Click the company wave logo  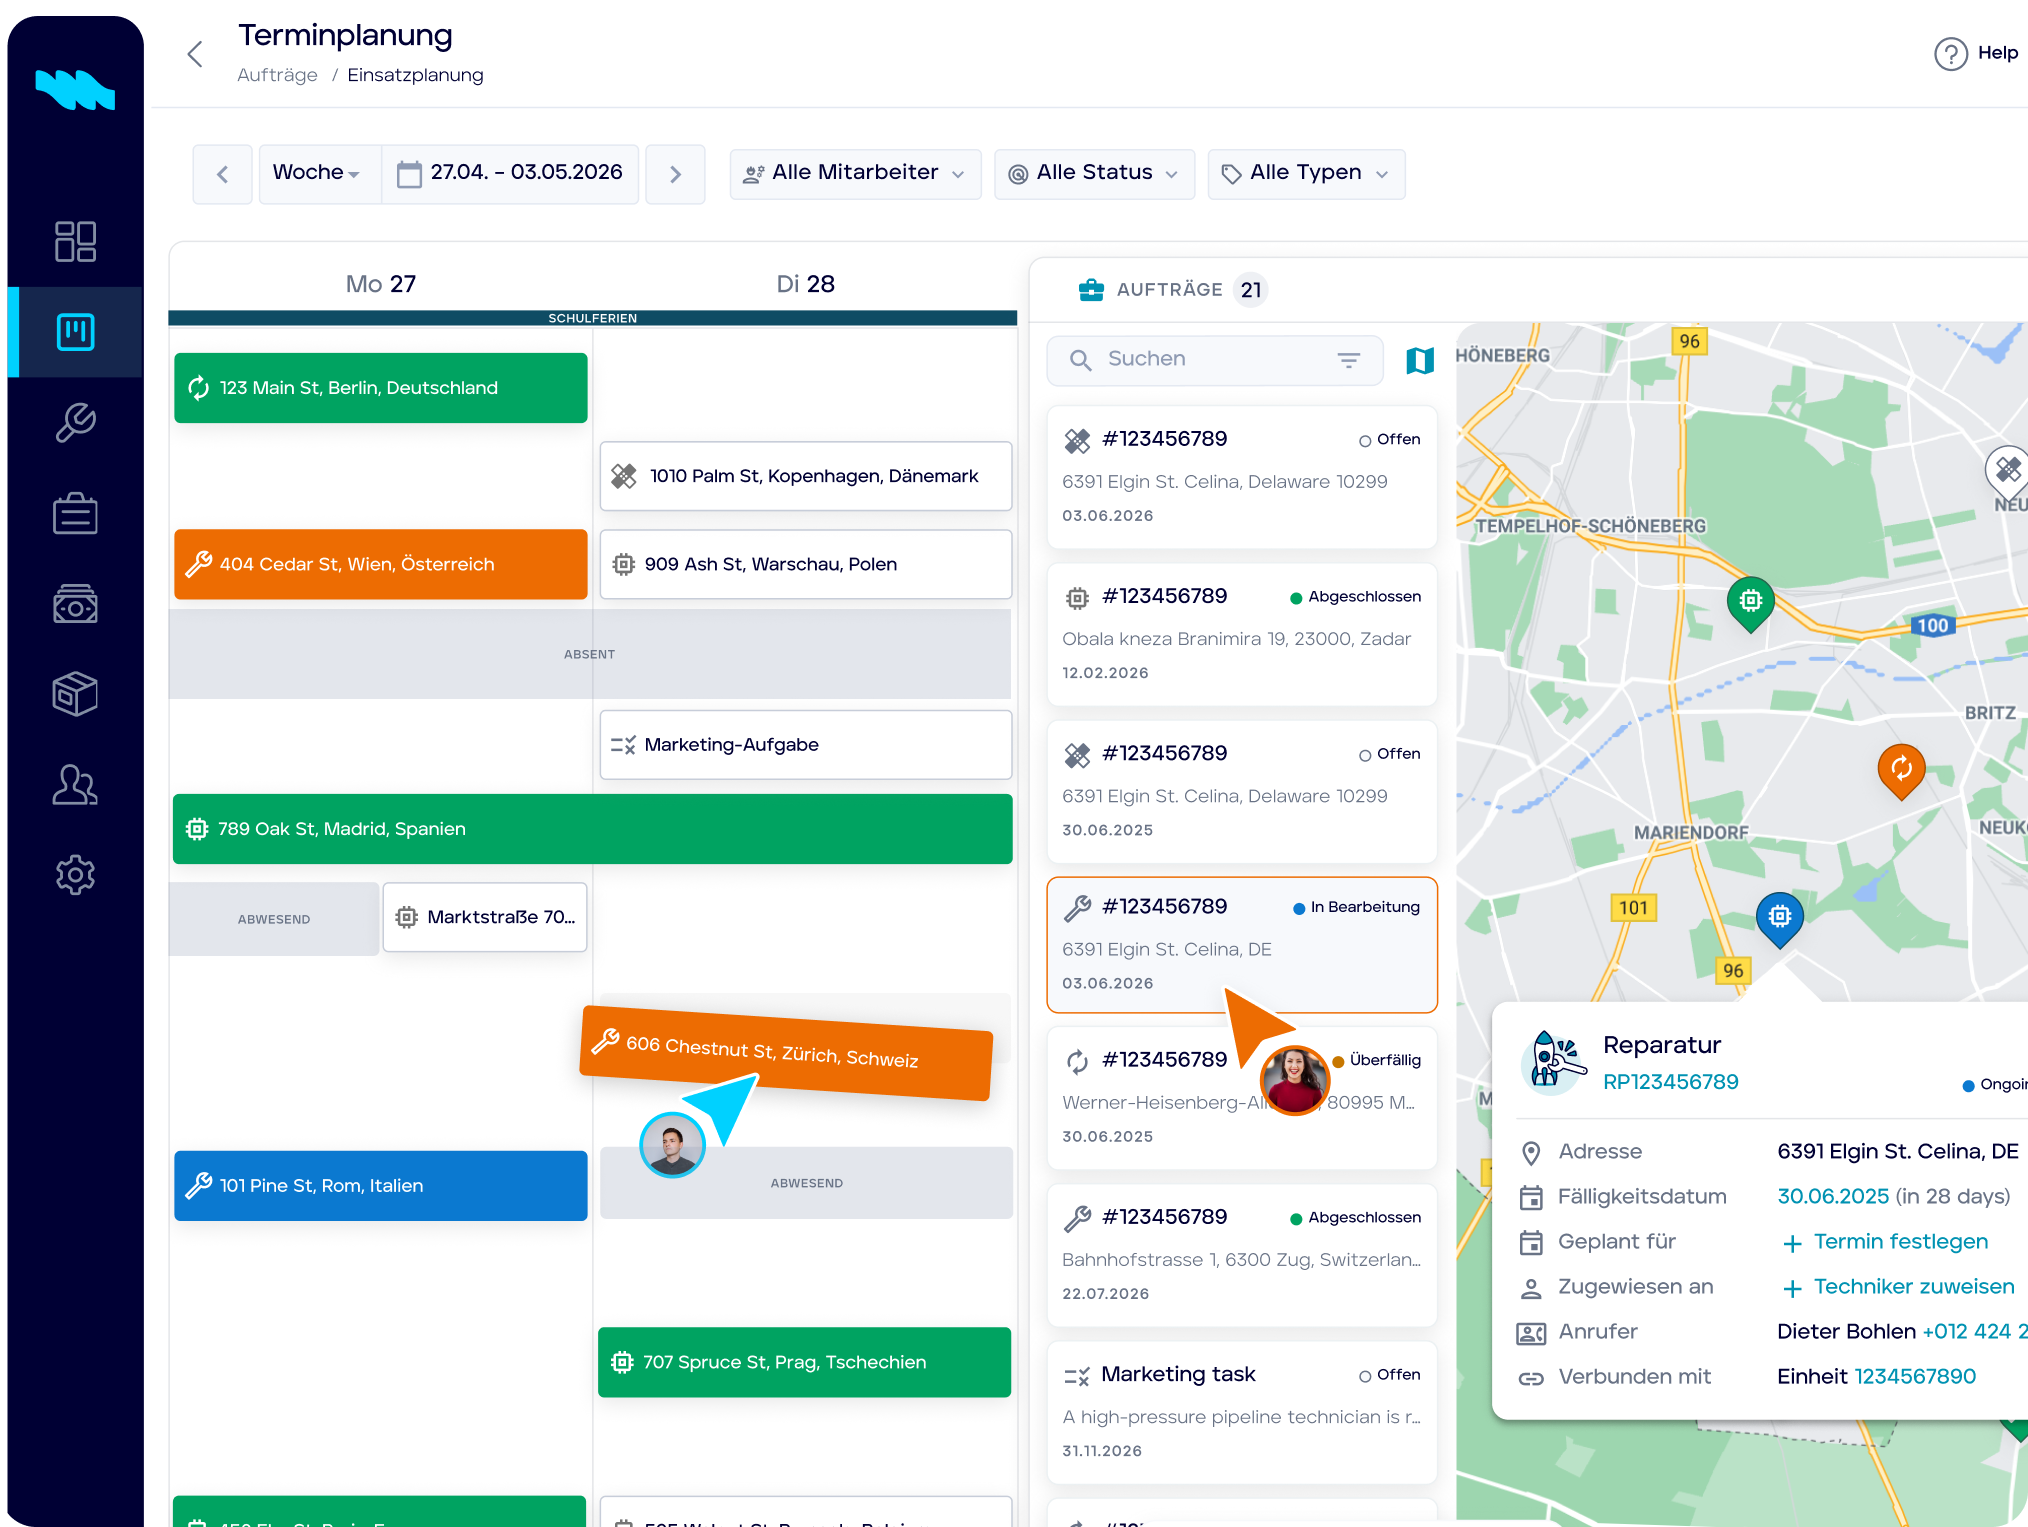point(75,89)
